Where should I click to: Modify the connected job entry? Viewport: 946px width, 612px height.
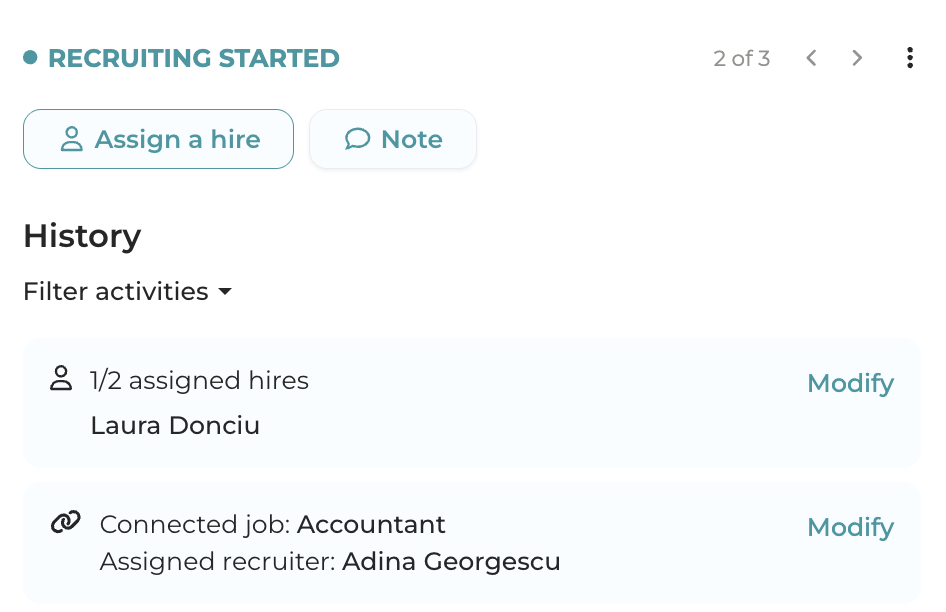[850, 527]
